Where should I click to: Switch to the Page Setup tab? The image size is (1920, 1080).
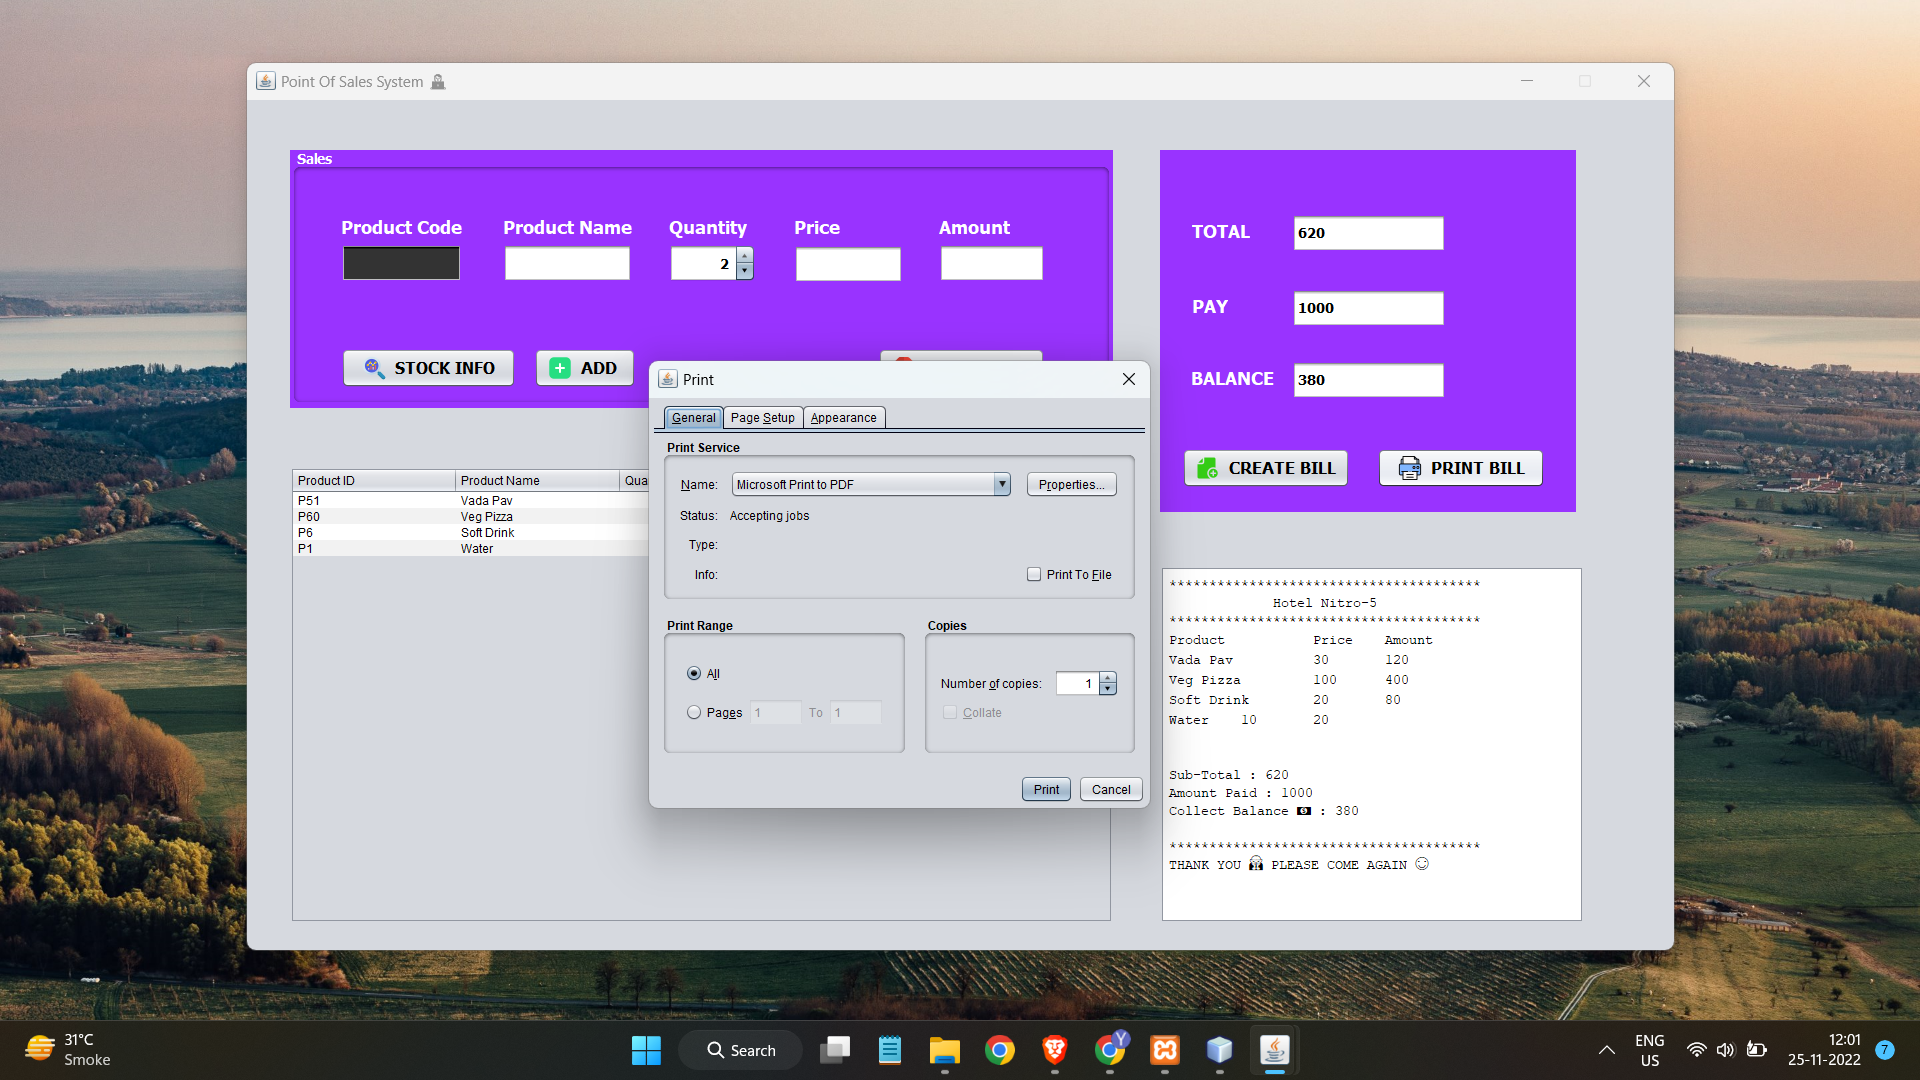[x=762, y=418]
